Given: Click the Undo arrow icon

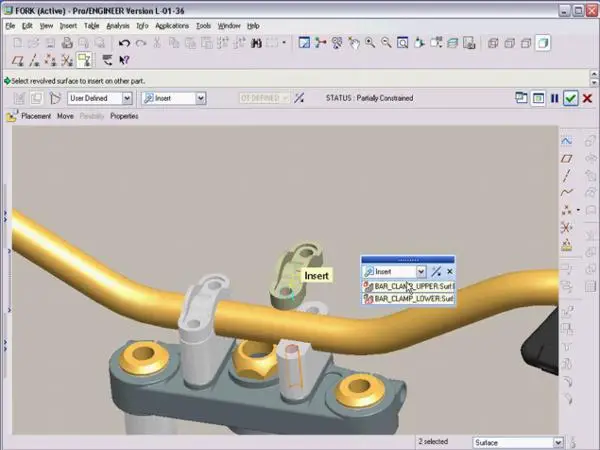Looking at the screenshot, I should click(124, 43).
